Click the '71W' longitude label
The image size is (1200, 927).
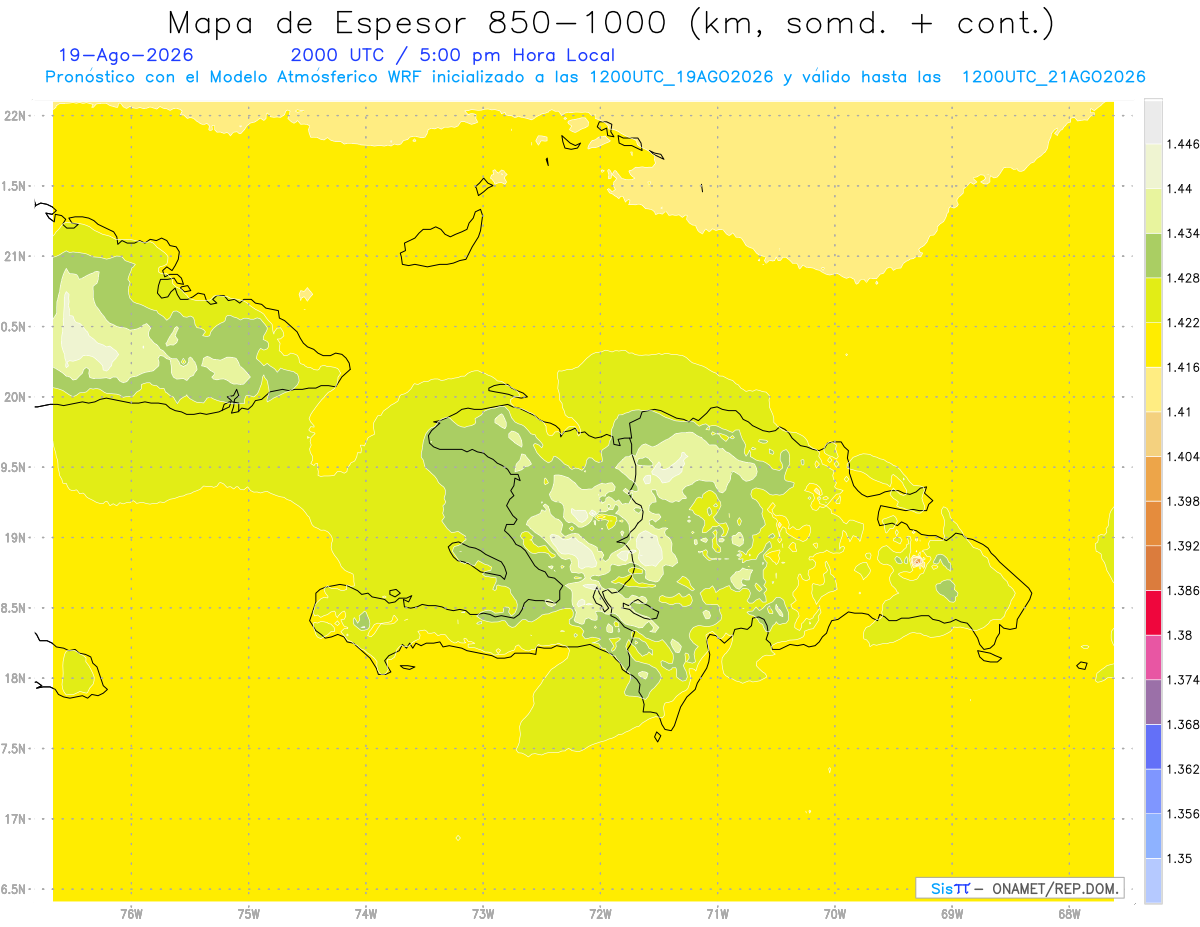pos(717,914)
